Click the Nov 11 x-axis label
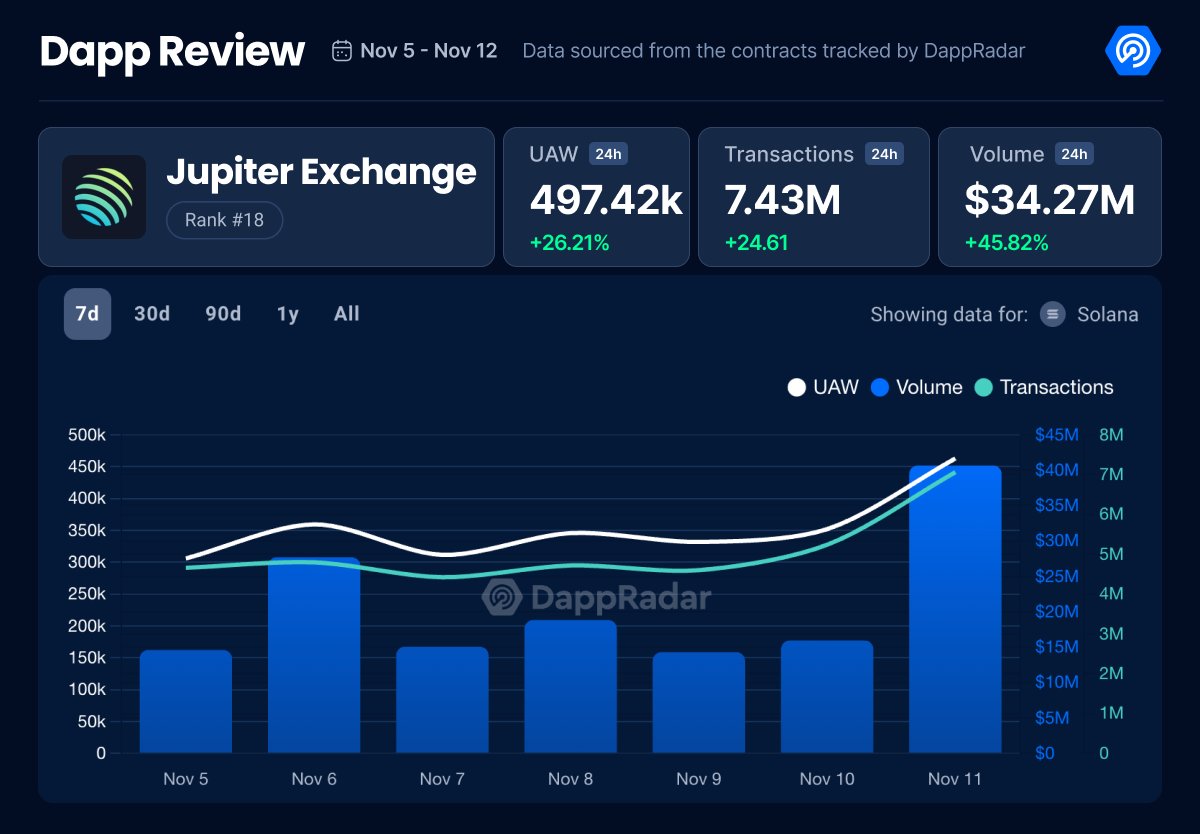This screenshot has height=834, width=1200. coord(955,779)
